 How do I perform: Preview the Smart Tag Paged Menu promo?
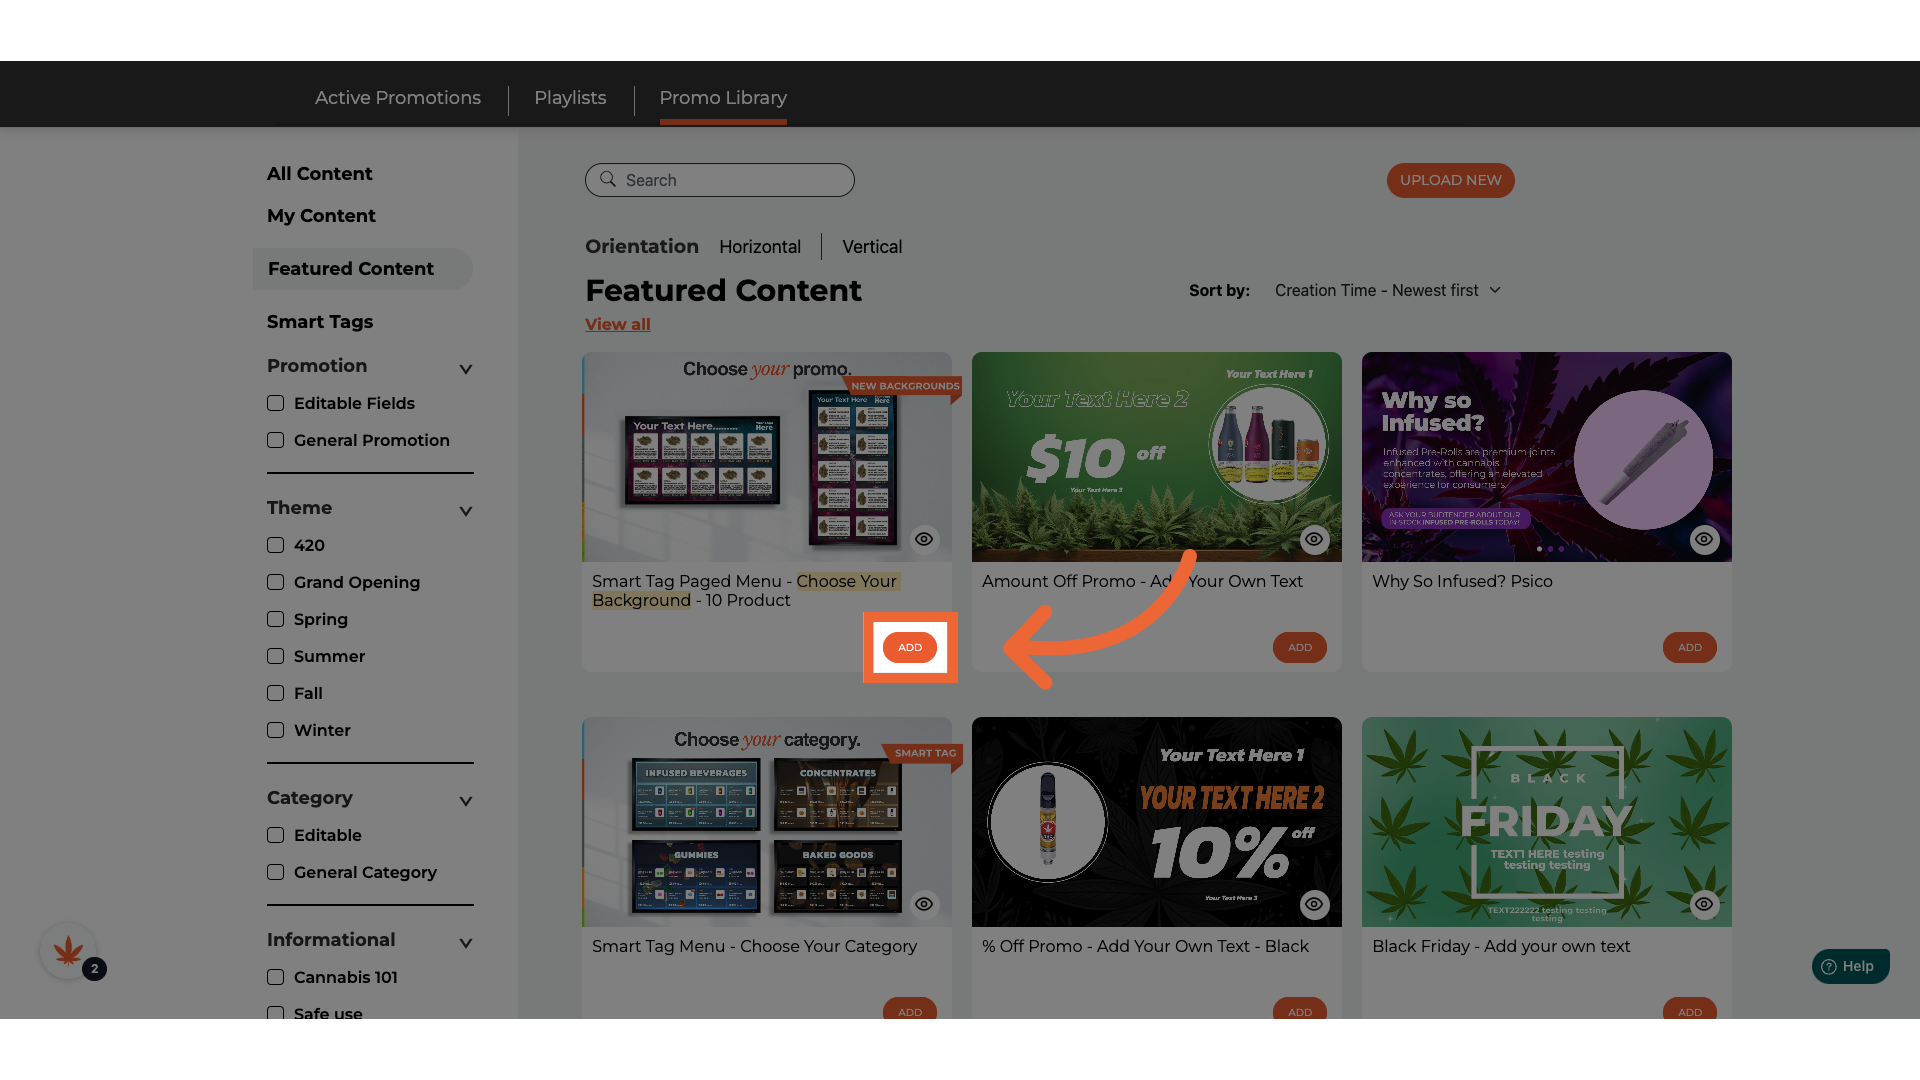point(924,539)
